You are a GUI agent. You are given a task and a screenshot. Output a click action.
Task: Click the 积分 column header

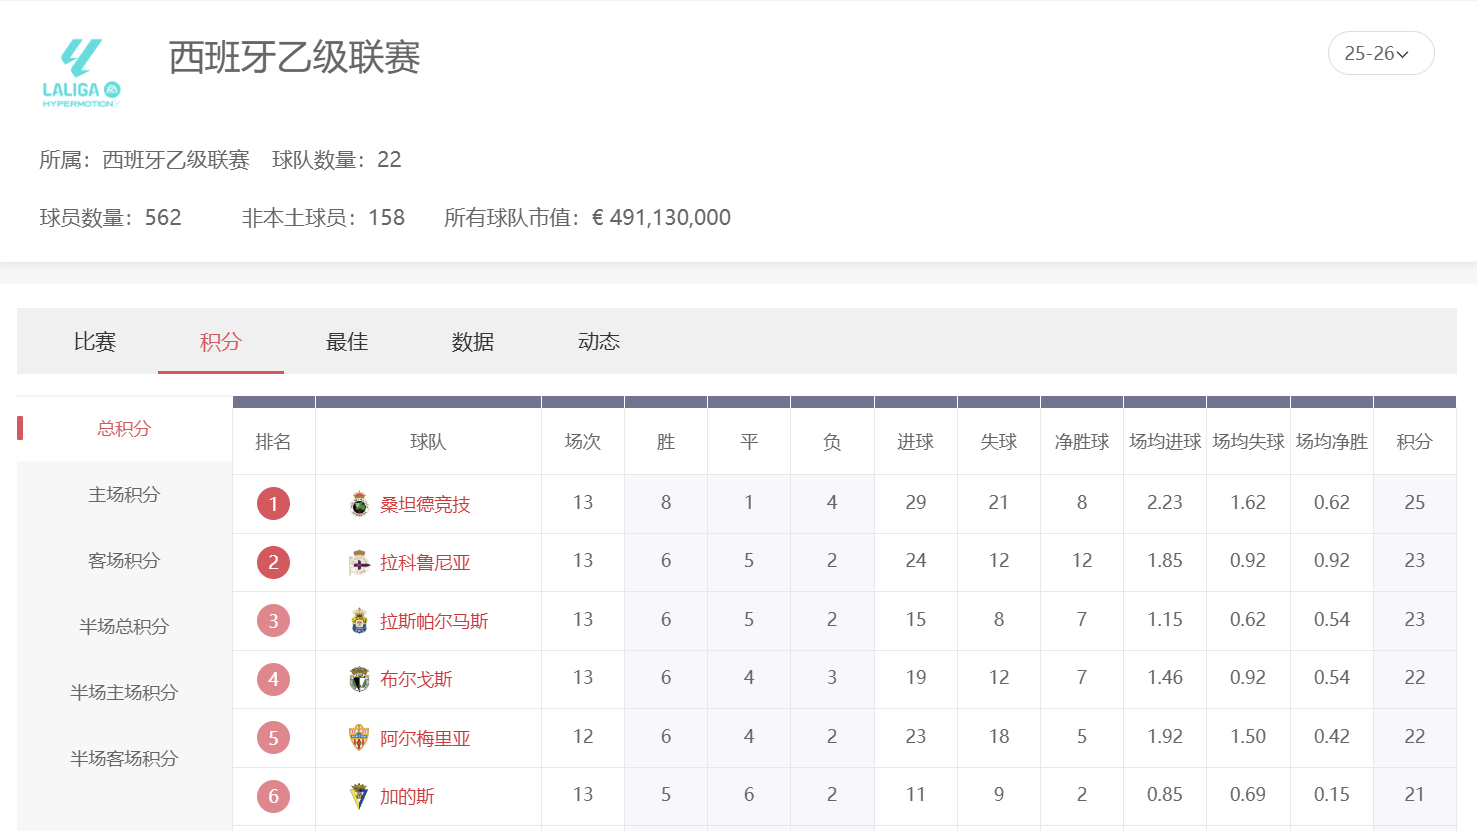point(1414,442)
